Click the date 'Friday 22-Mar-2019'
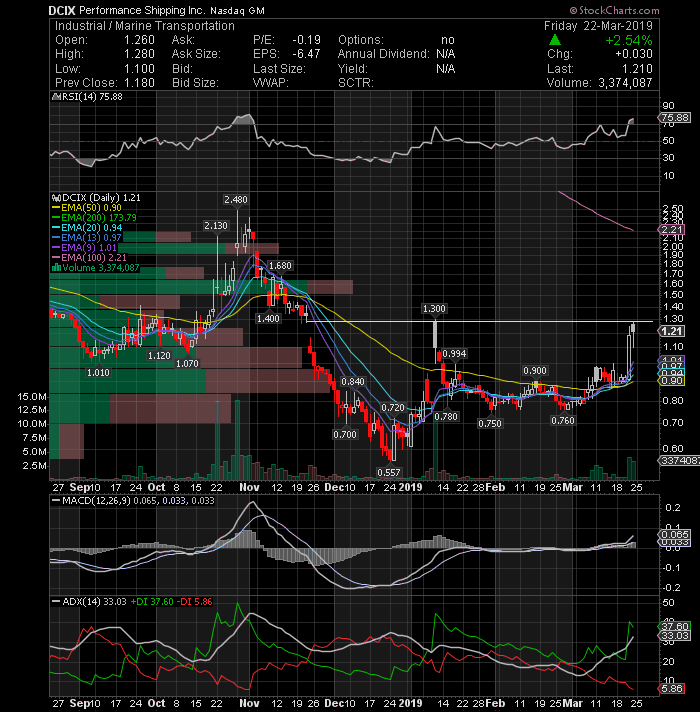Viewport: 700px width, 712px height. pos(598,26)
